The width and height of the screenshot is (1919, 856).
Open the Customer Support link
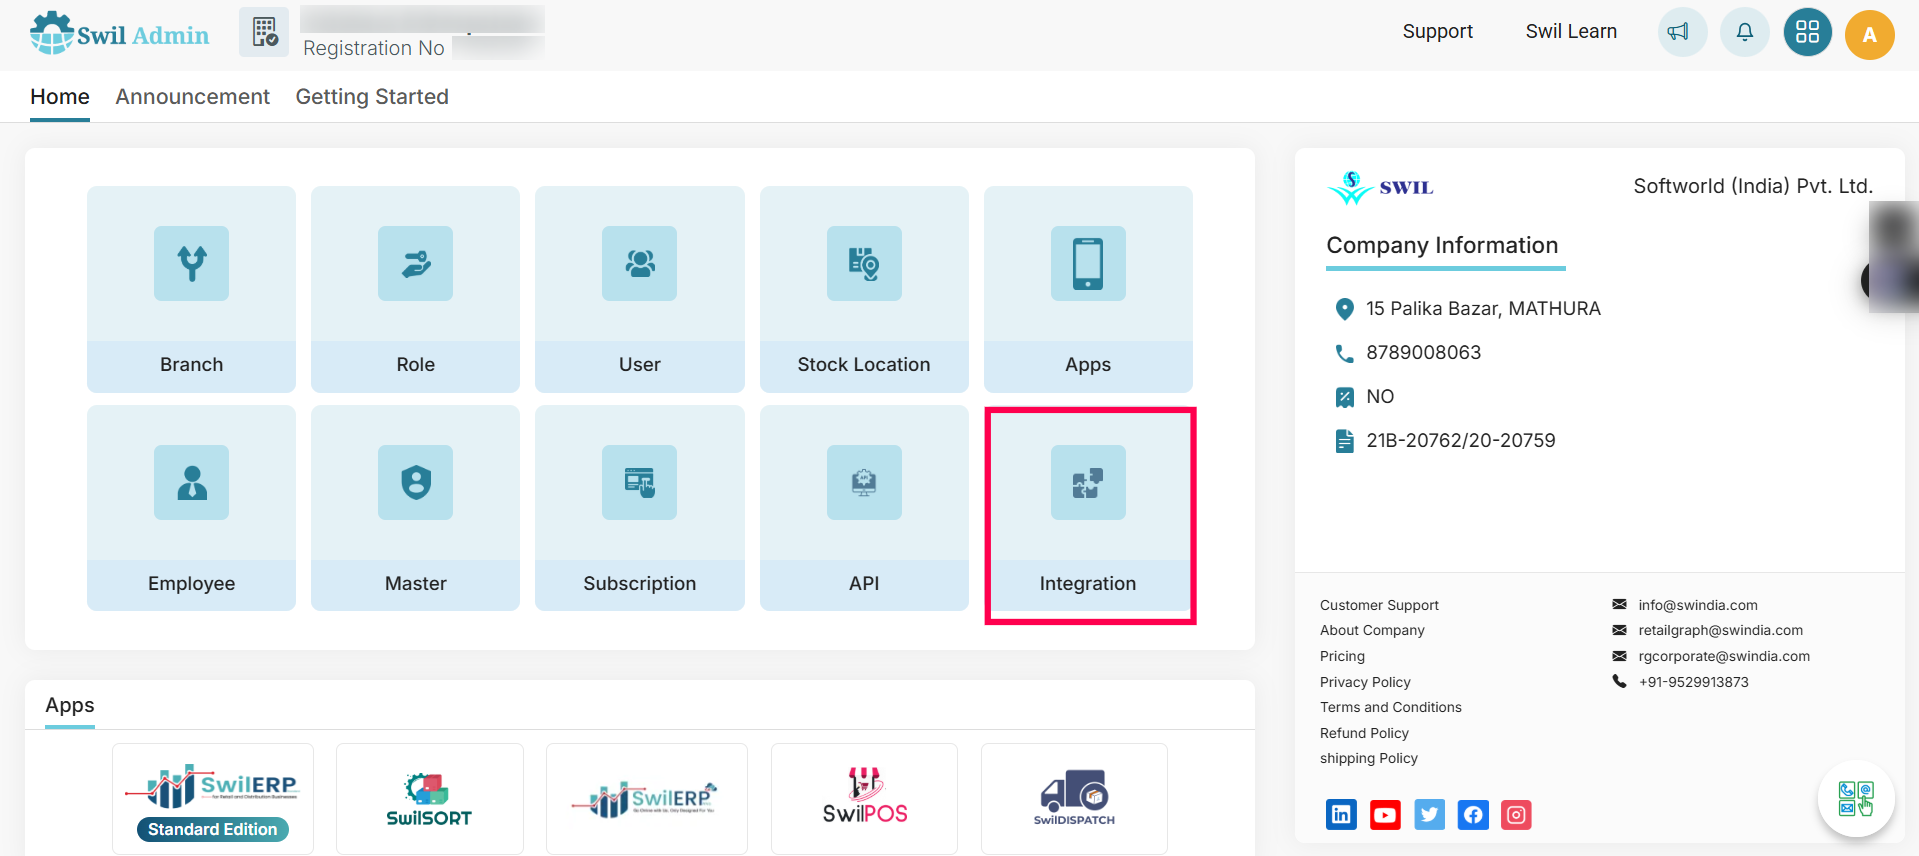tap(1379, 605)
